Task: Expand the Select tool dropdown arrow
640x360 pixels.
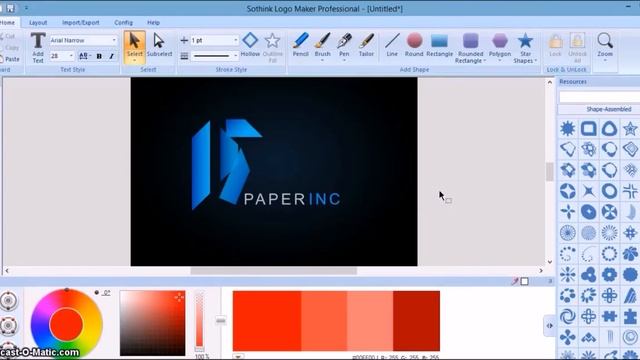Action: (134, 61)
